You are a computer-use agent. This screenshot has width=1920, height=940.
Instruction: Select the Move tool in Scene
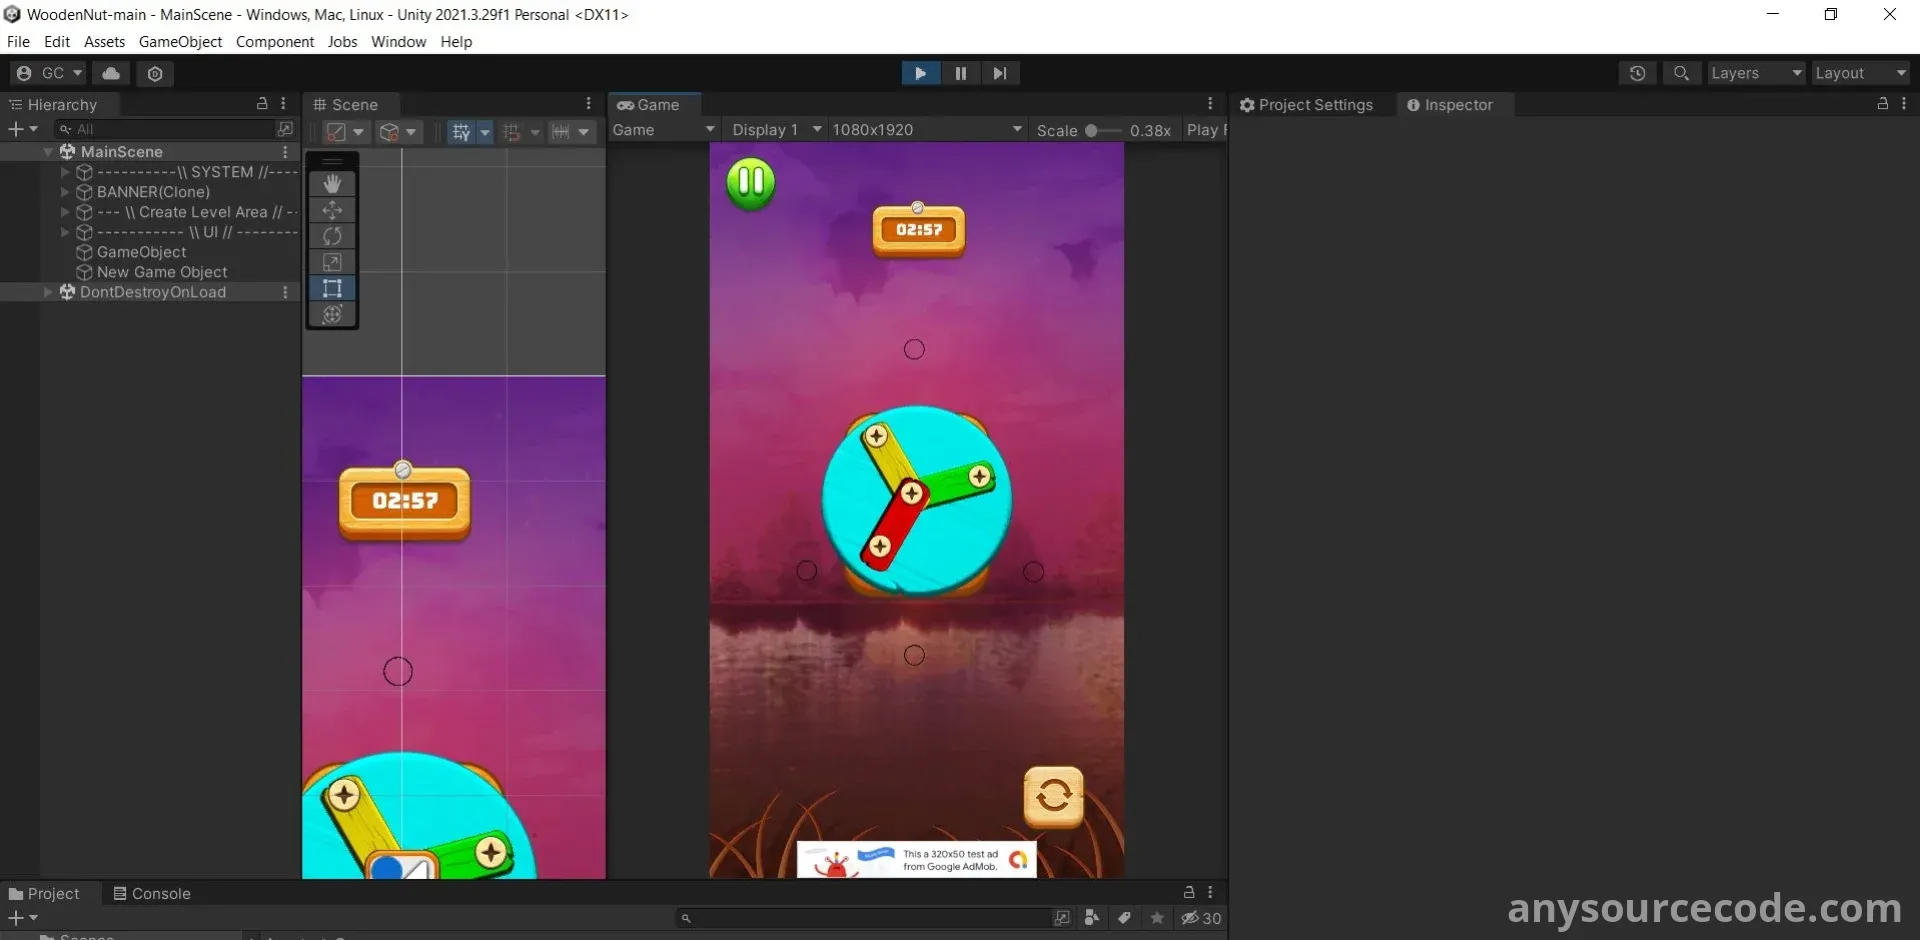pos(332,210)
